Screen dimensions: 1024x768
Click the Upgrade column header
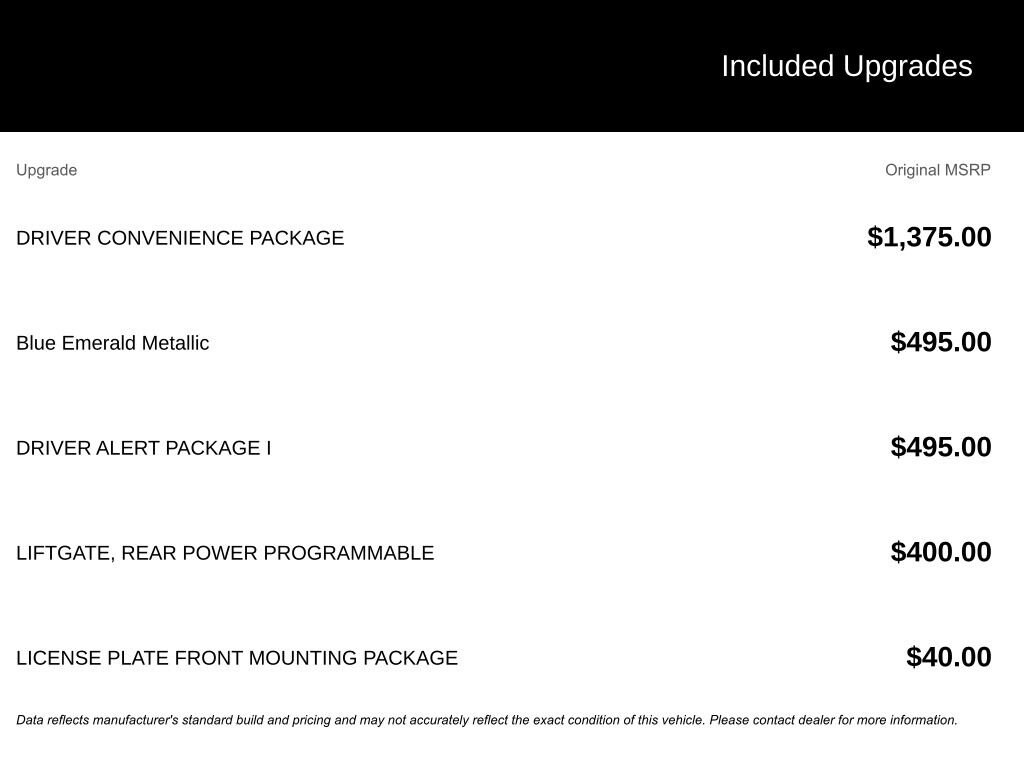tap(46, 170)
